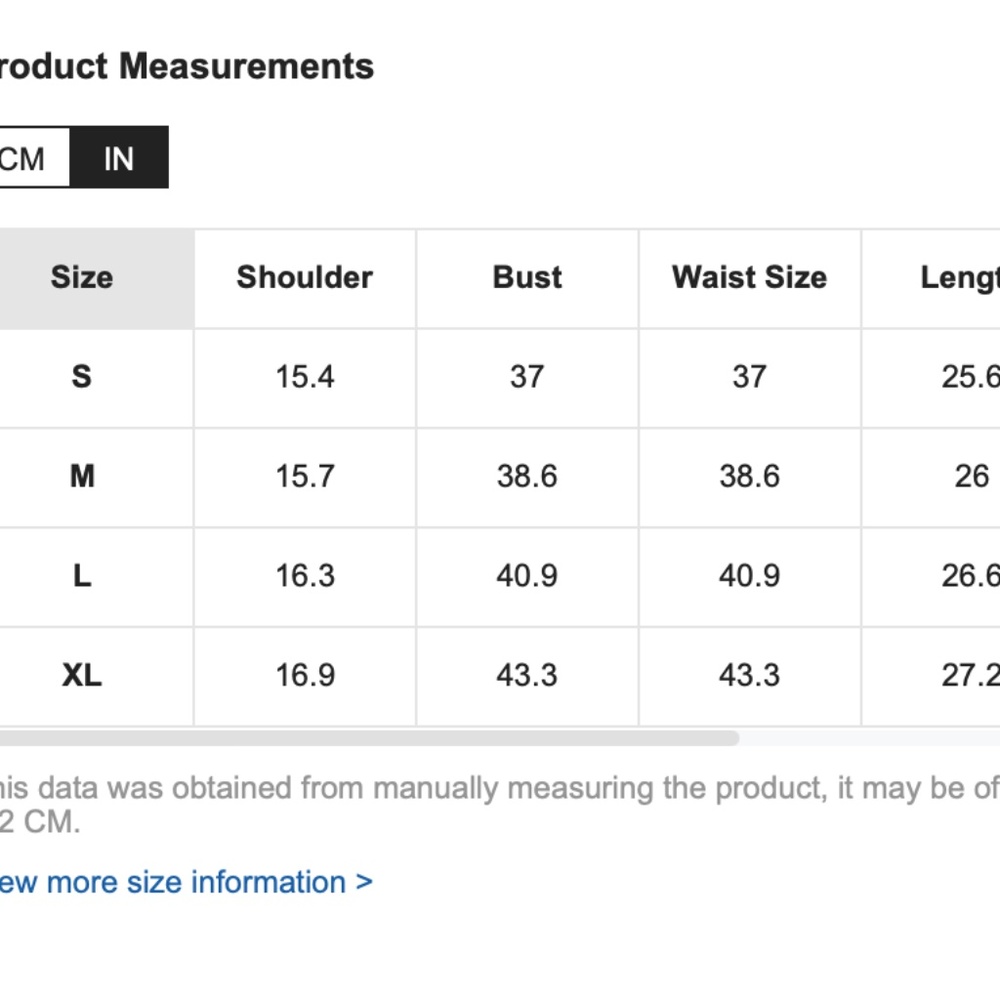Select the IN unit toggle
The height and width of the screenshot is (1000, 1000).
pyautogui.click(x=119, y=158)
